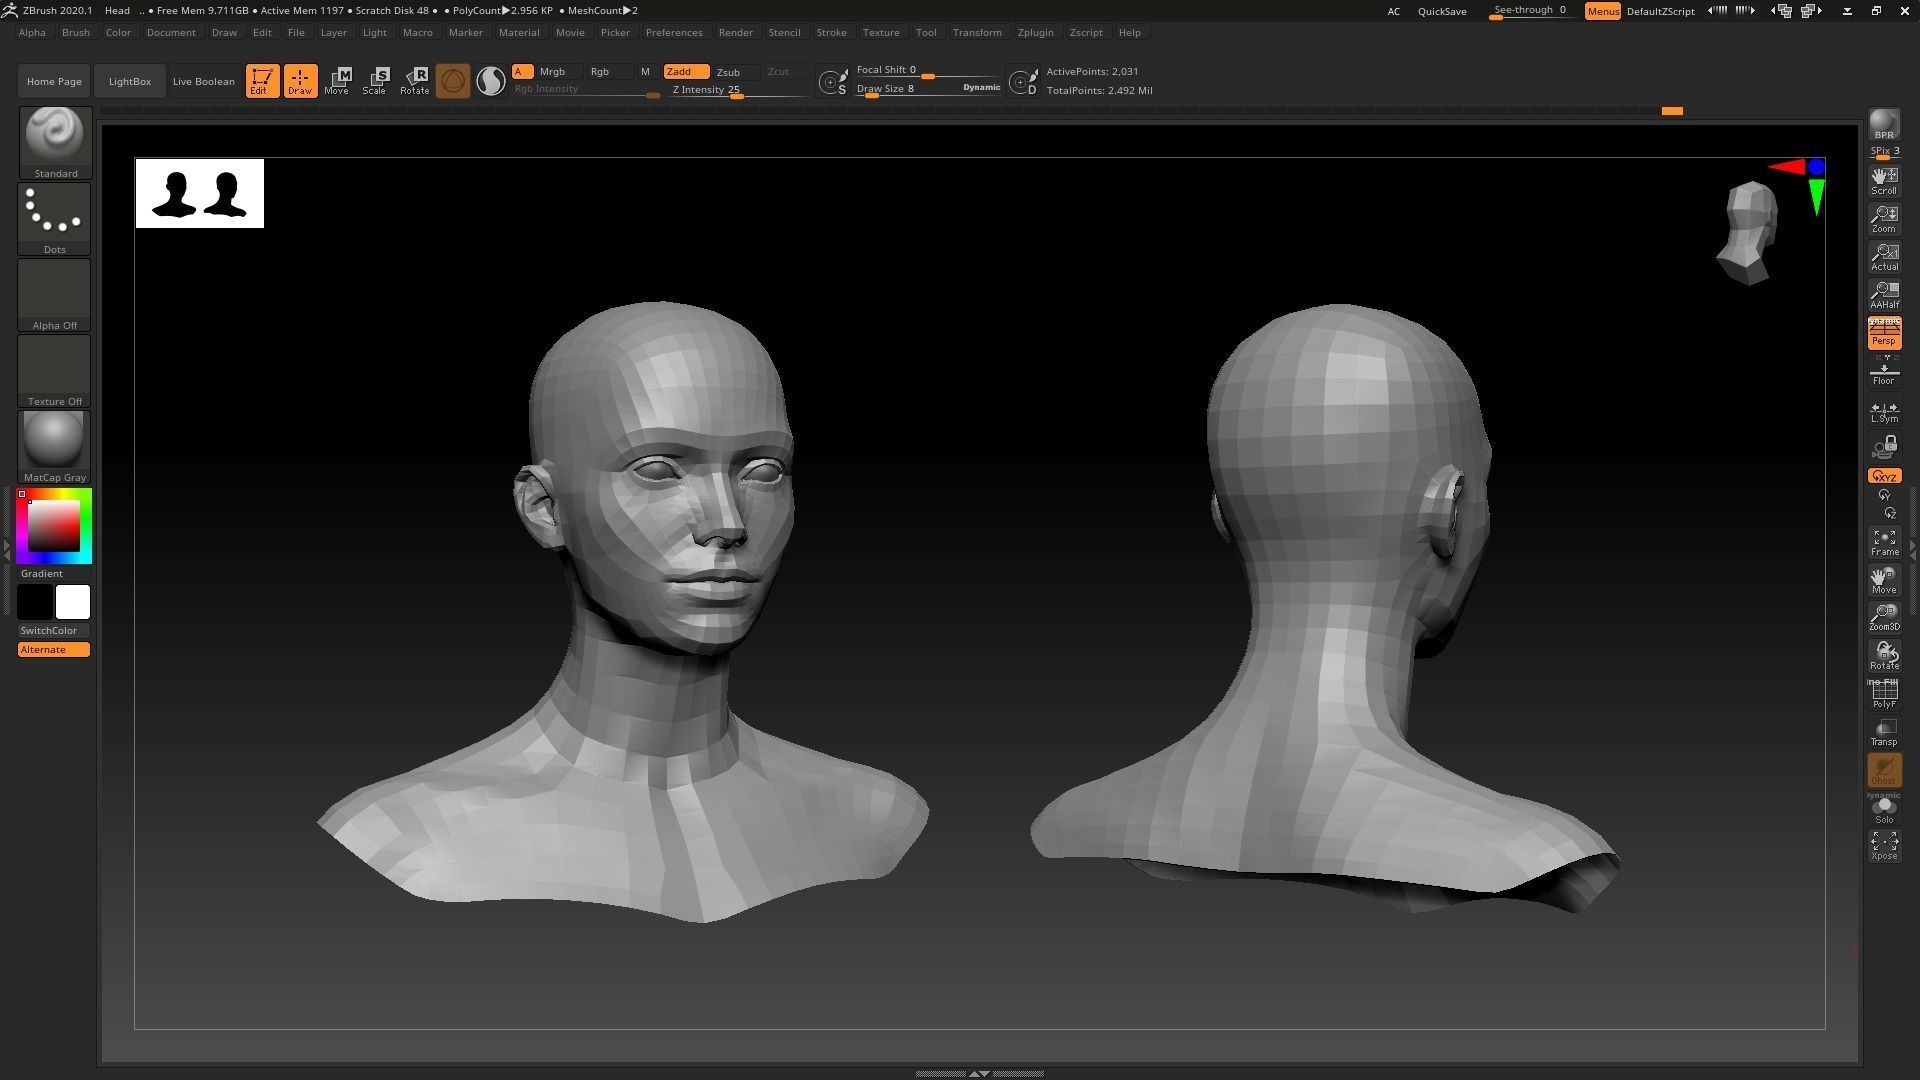Click the Move view icon on right shelf
The height and width of the screenshot is (1080, 1920).
coord(1884,580)
